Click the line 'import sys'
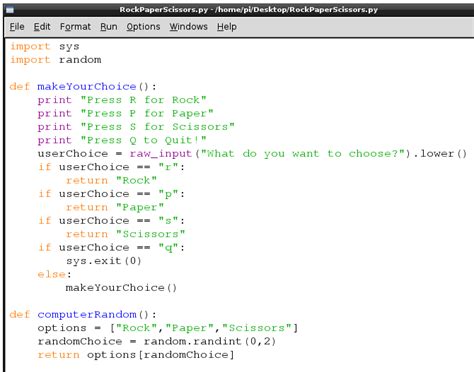 45,46
